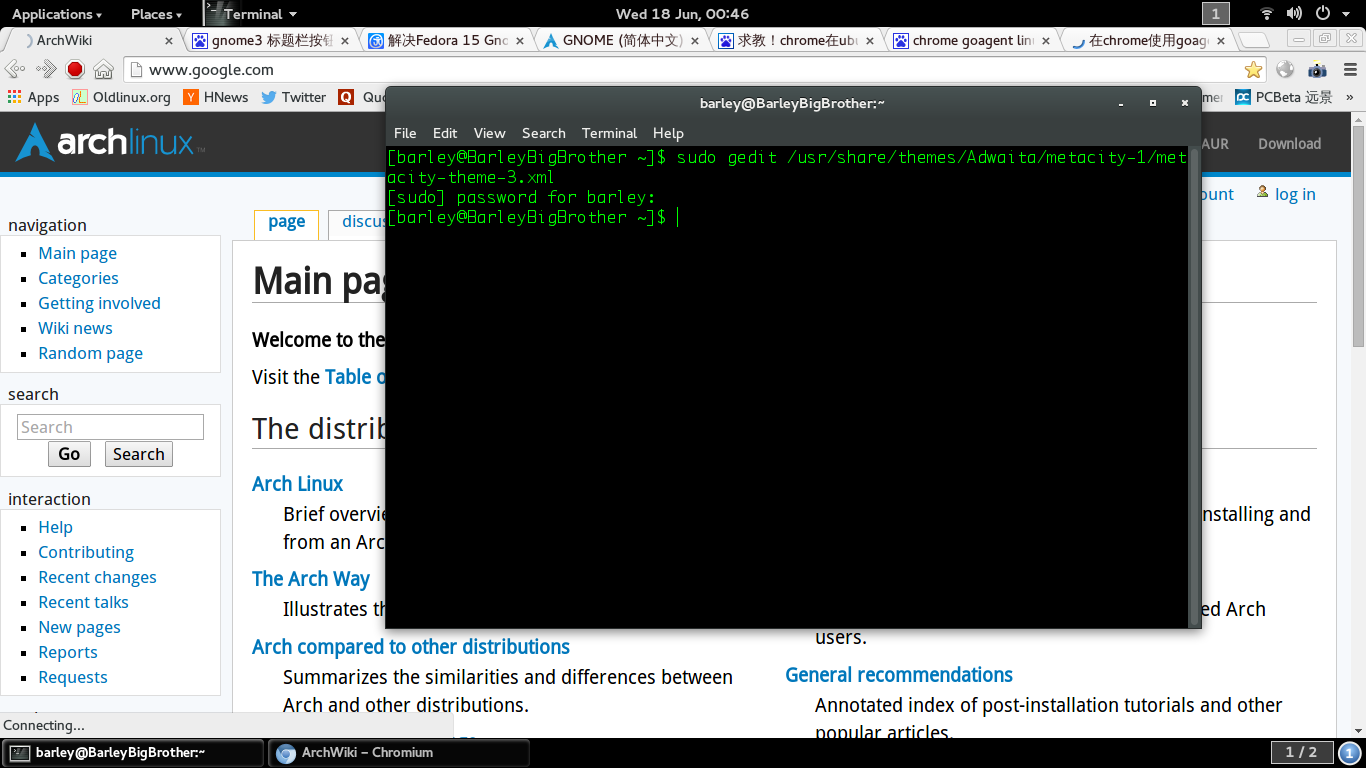Switch to the 求教!chrome tab
The height and width of the screenshot is (768, 1366).
point(798,41)
